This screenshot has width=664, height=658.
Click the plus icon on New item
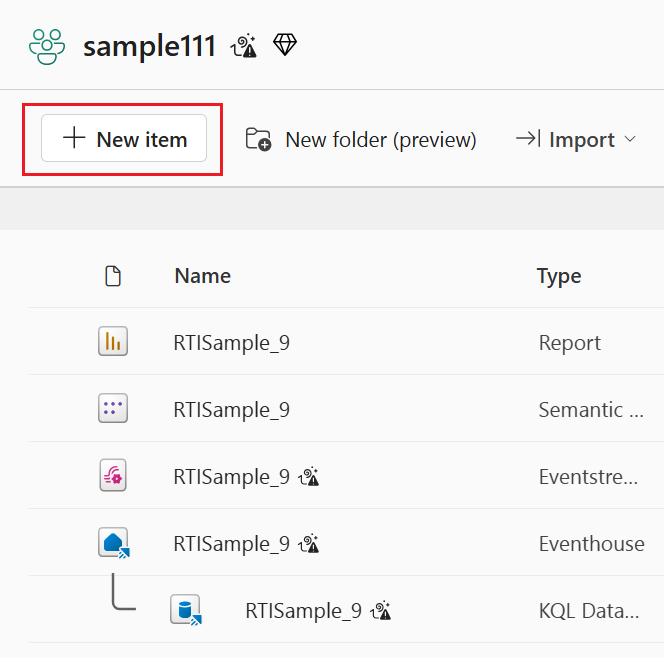pos(74,137)
